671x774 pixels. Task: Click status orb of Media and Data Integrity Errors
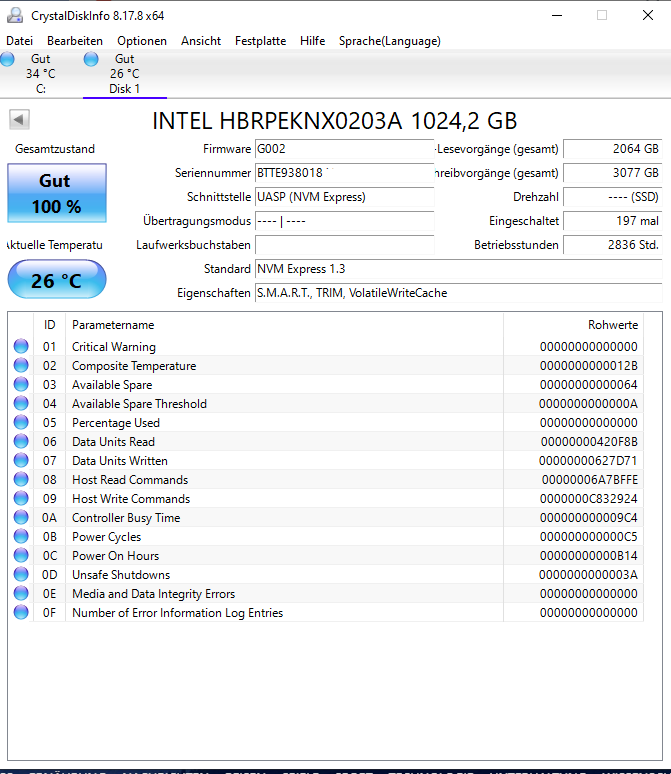point(21,593)
